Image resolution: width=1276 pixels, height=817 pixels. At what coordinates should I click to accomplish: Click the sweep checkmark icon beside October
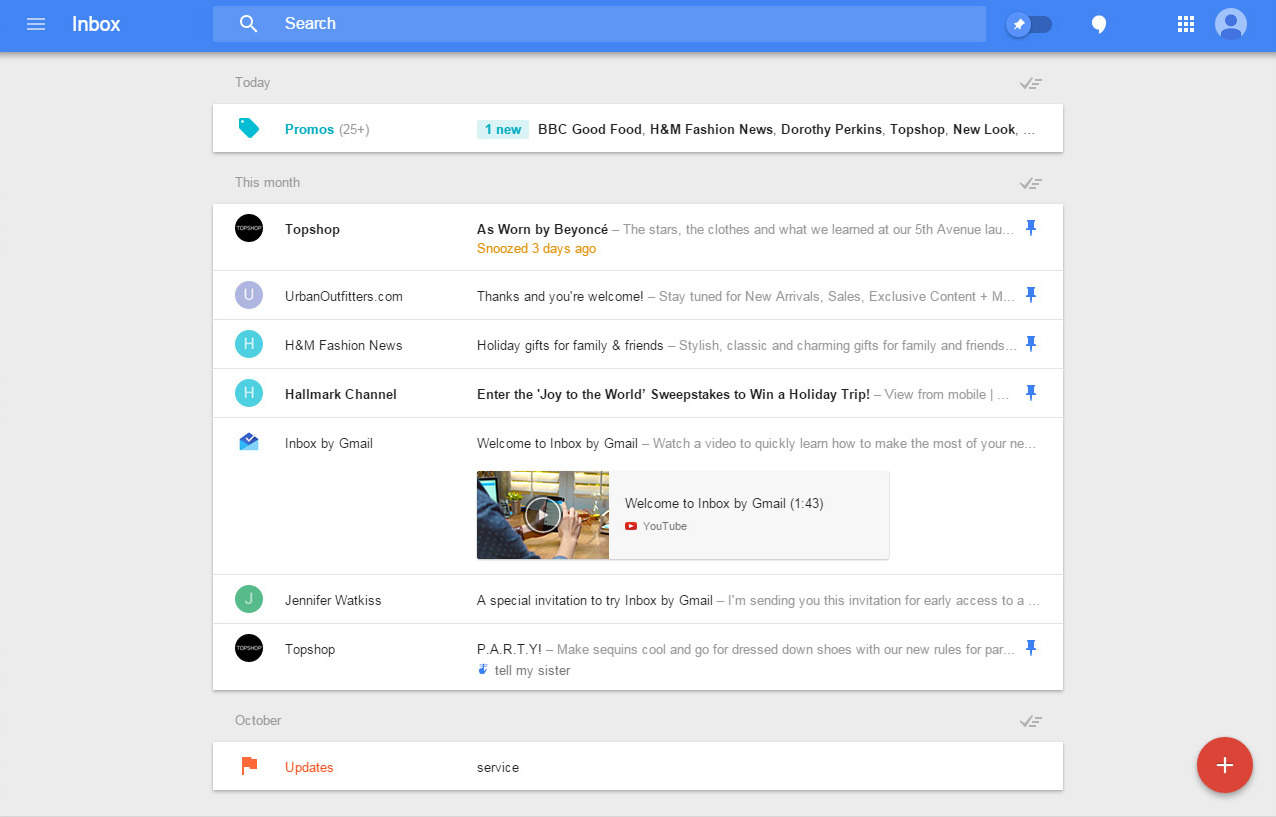pos(1031,720)
